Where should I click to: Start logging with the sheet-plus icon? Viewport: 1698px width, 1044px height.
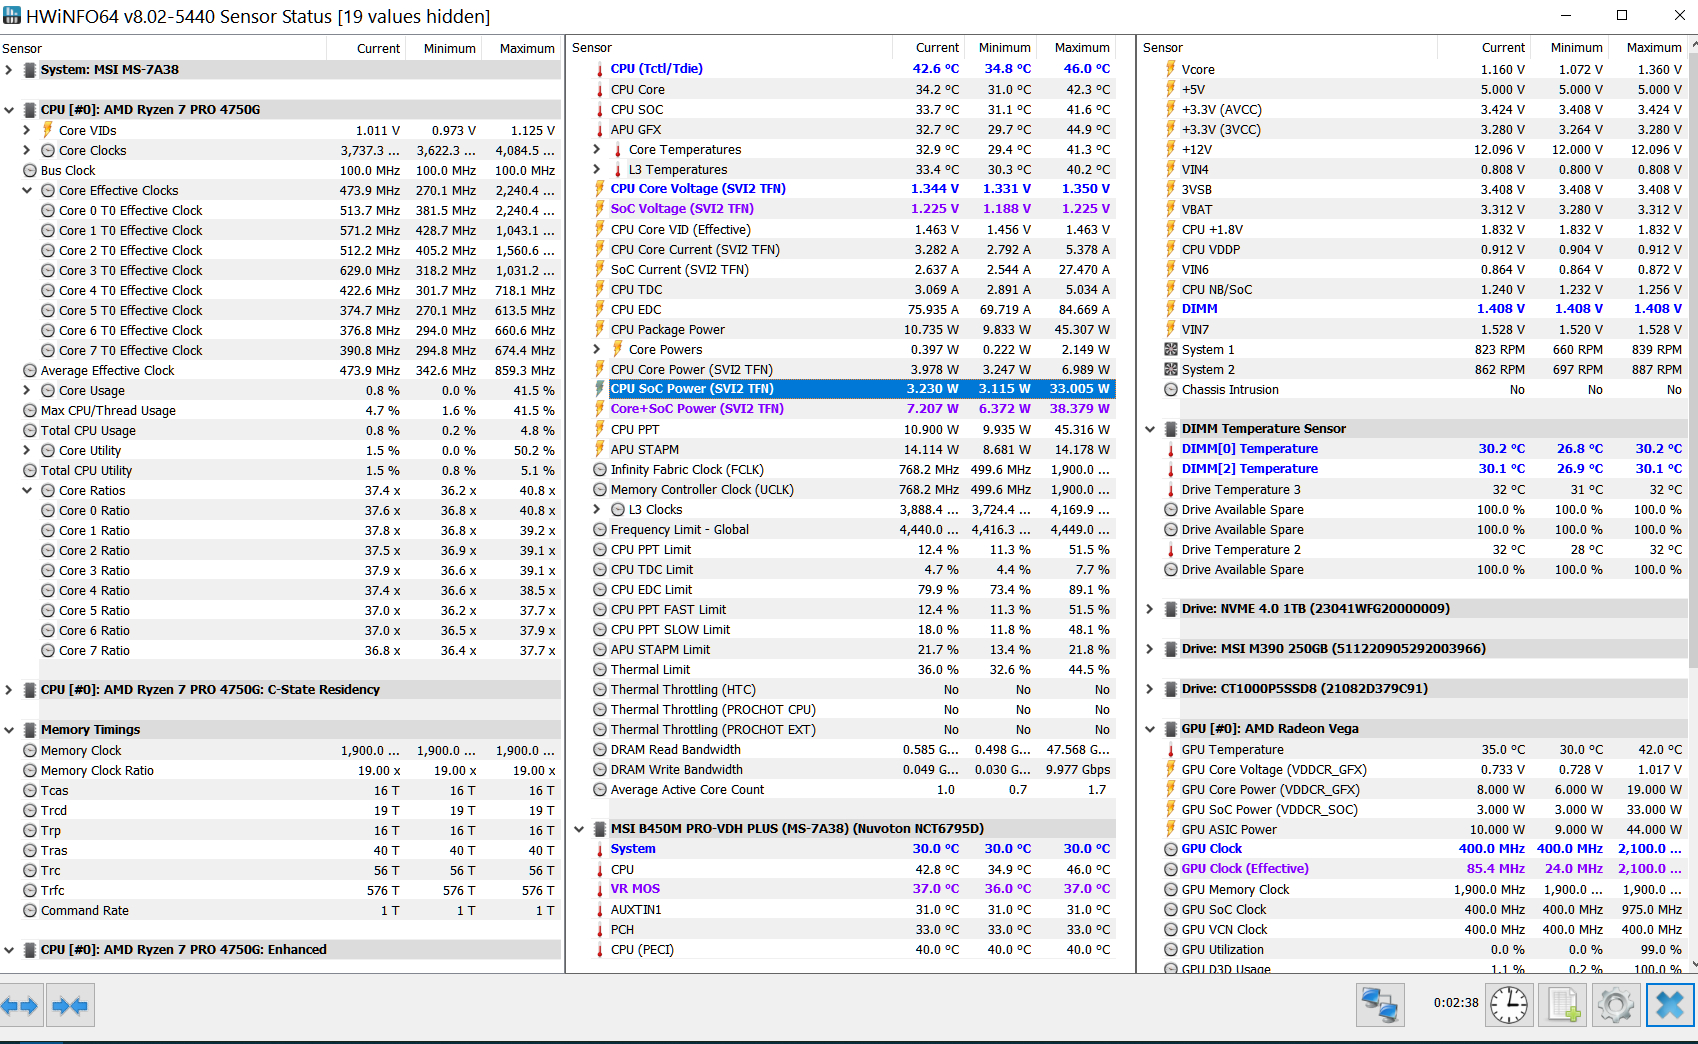[1563, 1005]
